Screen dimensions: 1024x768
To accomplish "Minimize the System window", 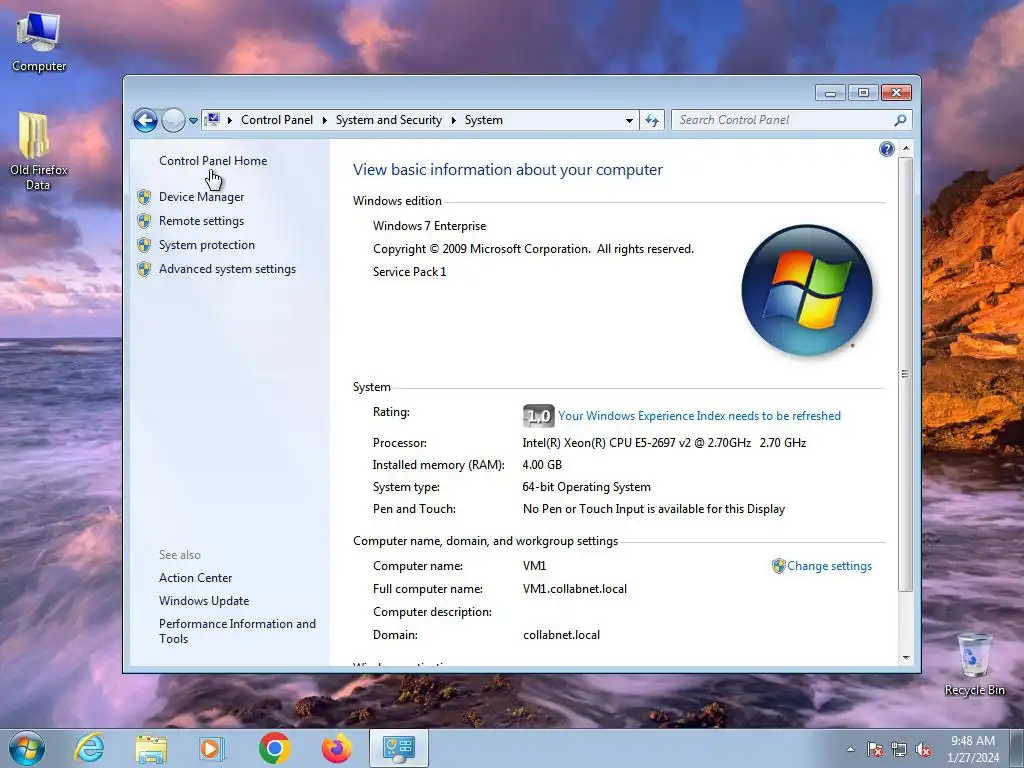I will [830, 93].
